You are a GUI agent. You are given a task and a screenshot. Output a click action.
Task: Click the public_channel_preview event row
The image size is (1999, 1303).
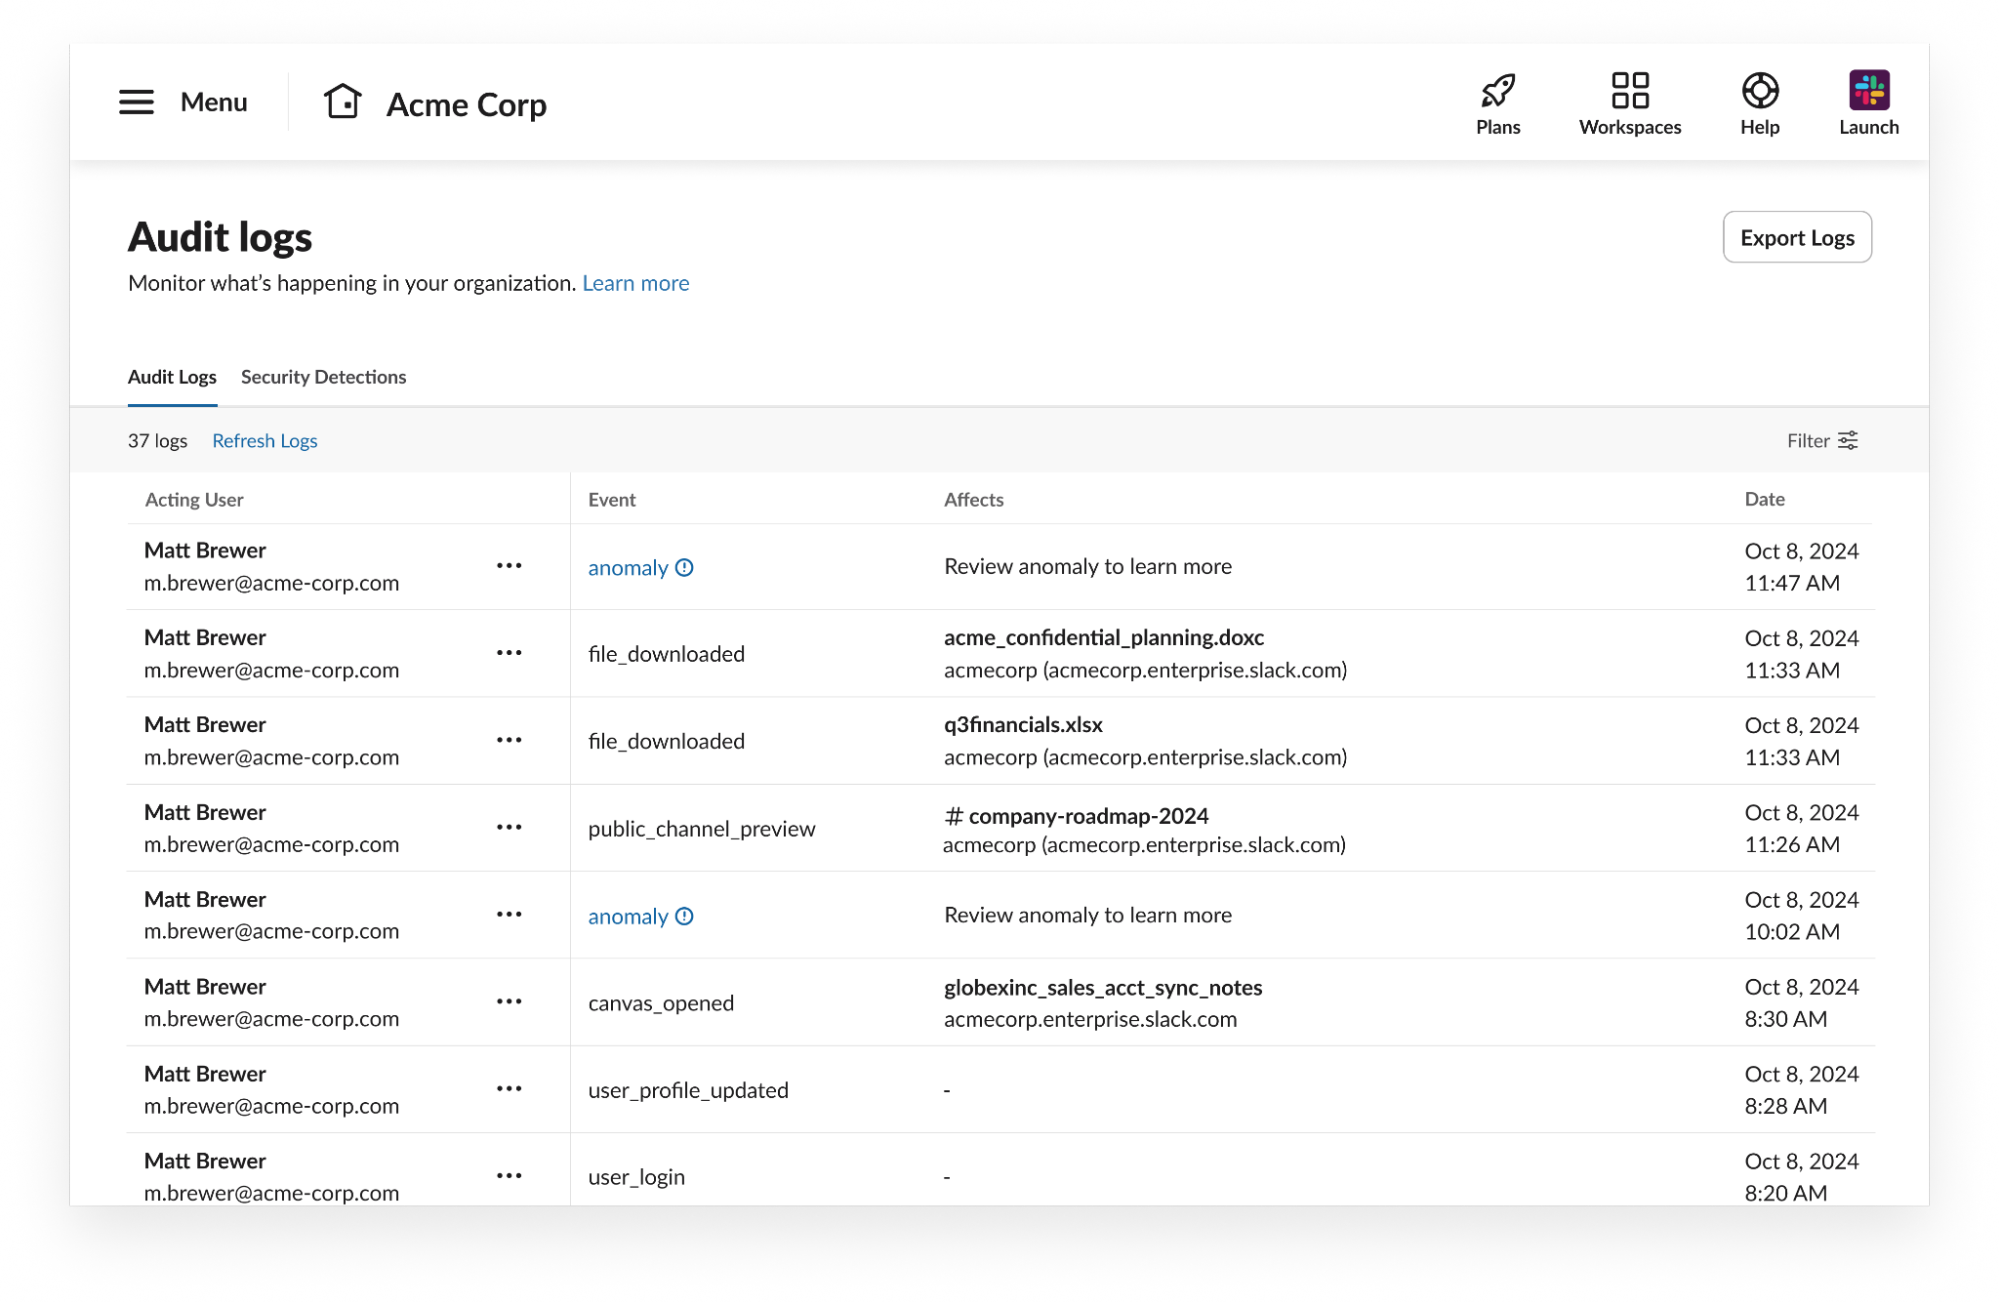tap(702, 828)
